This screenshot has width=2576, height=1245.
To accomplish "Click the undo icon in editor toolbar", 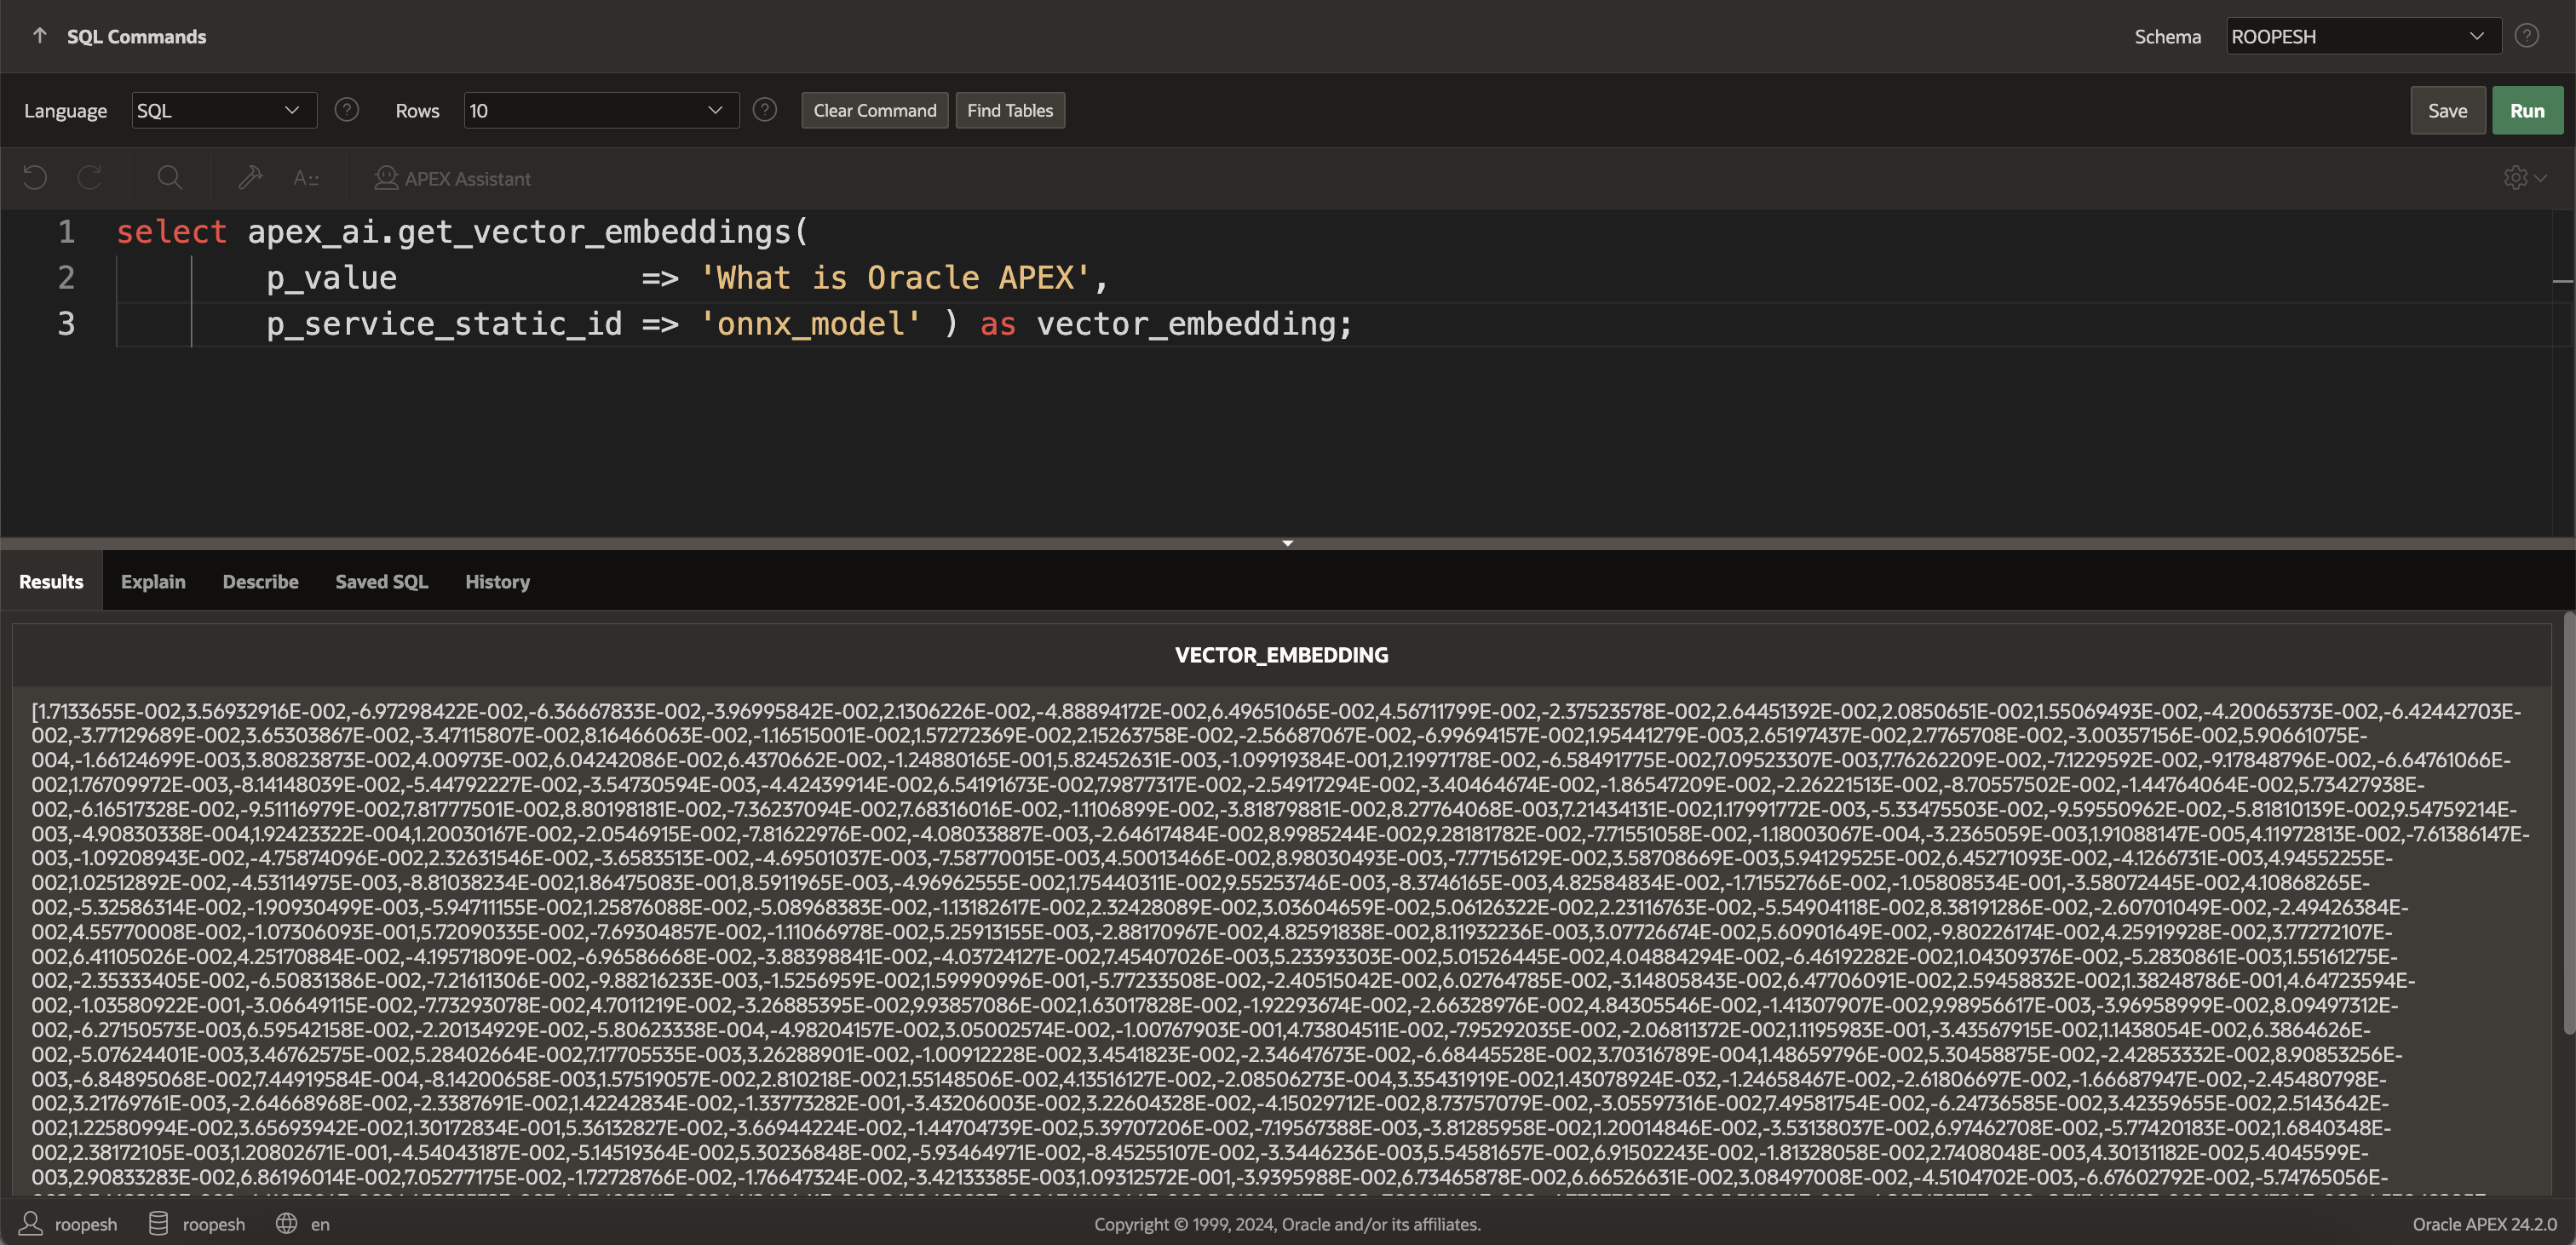I will (35, 178).
